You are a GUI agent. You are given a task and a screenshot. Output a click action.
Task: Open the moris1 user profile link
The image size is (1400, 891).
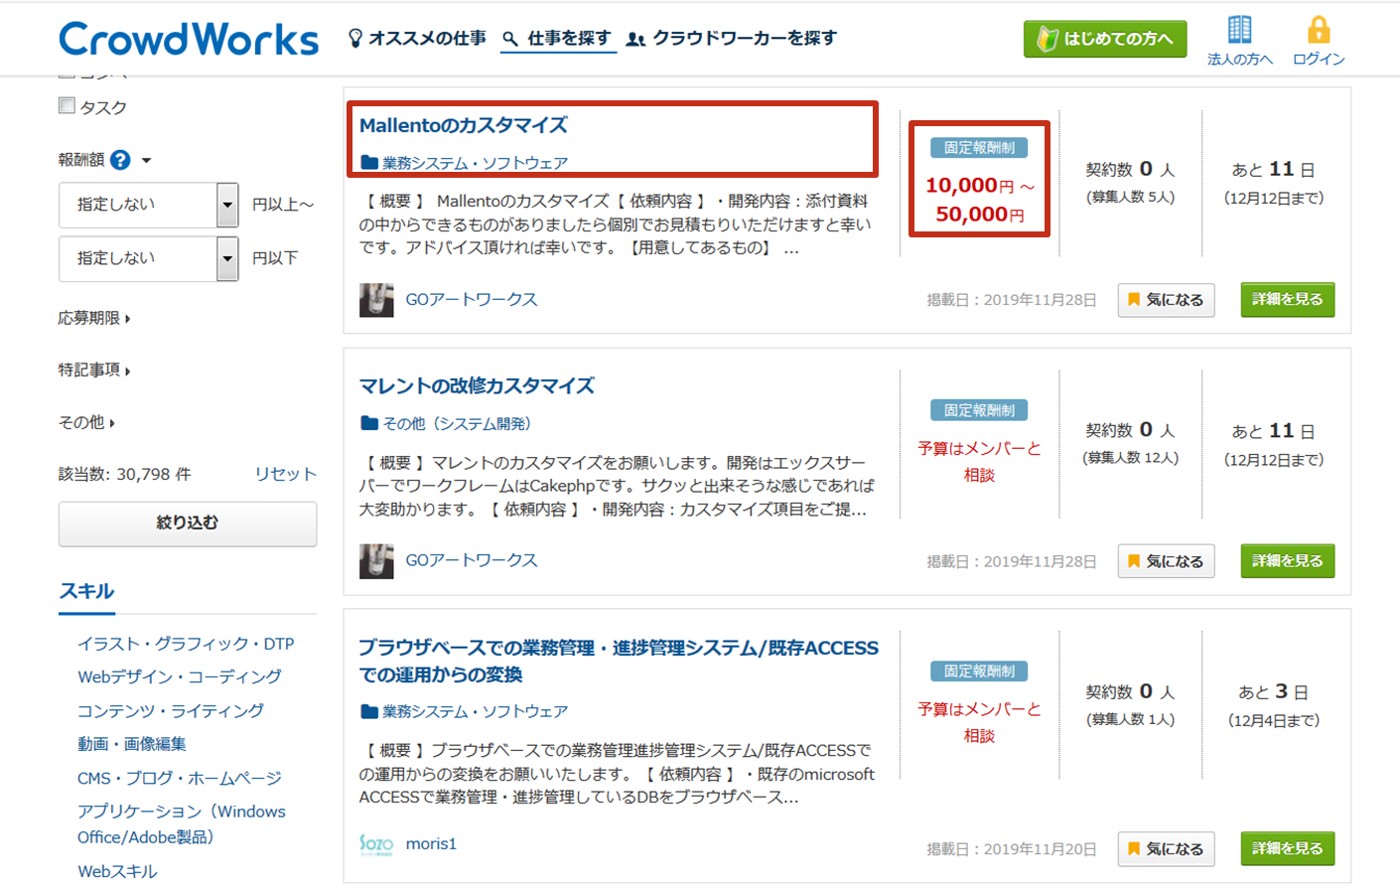(431, 844)
